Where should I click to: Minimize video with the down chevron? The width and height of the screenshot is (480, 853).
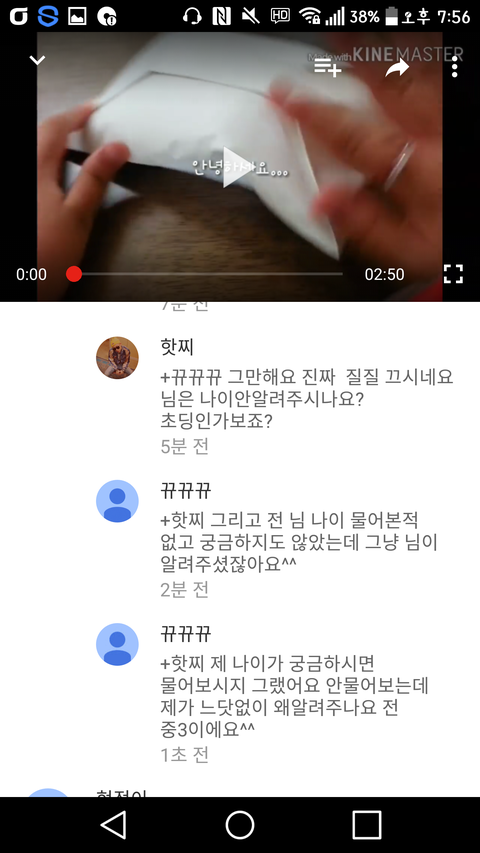click(x=37, y=60)
